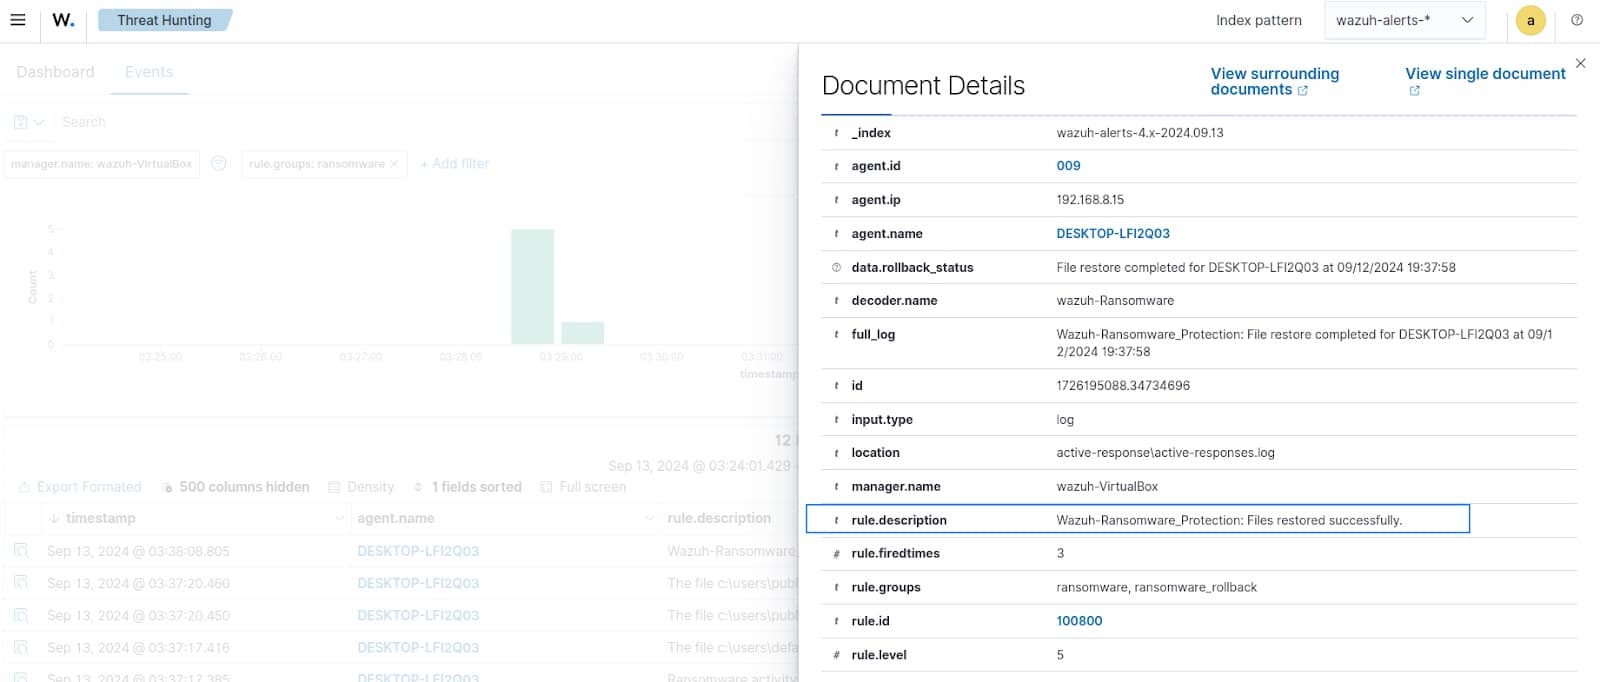Remove the rule.groups ransomware filter

tap(394, 164)
